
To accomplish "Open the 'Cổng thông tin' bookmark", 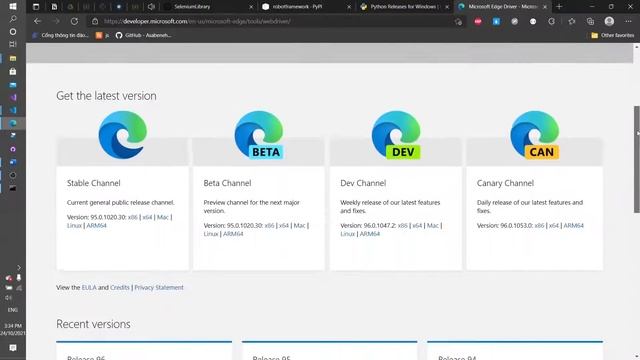I will tap(60, 36).
